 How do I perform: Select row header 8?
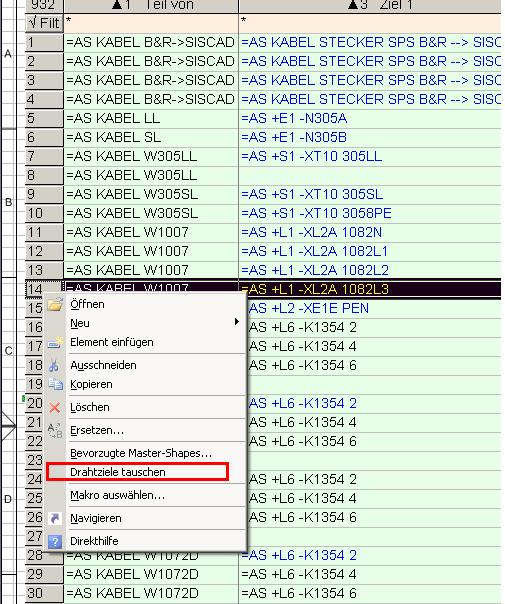click(x=44, y=175)
